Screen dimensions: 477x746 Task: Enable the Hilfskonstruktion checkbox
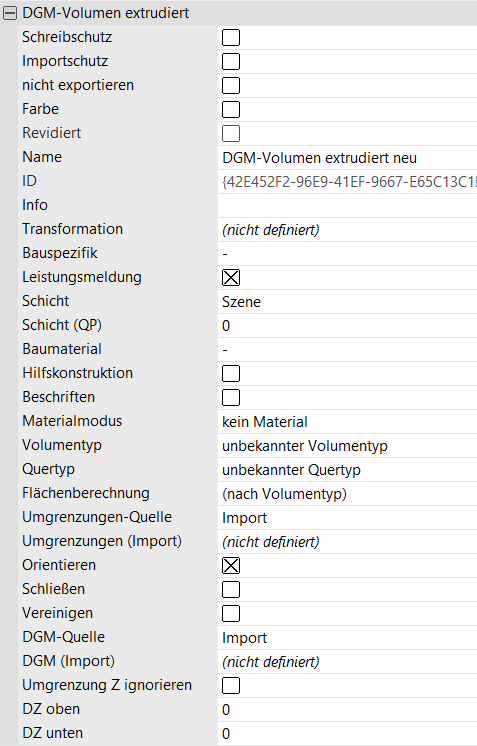coord(231,373)
